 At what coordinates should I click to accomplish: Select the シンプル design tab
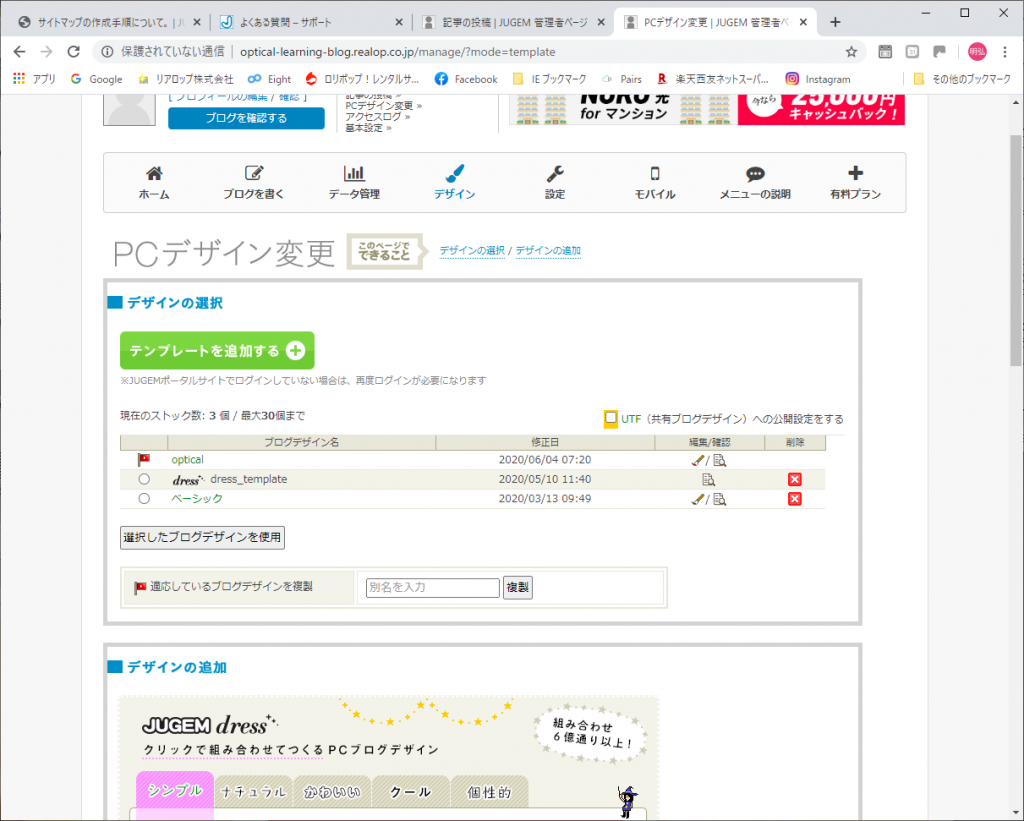pyautogui.click(x=174, y=791)
